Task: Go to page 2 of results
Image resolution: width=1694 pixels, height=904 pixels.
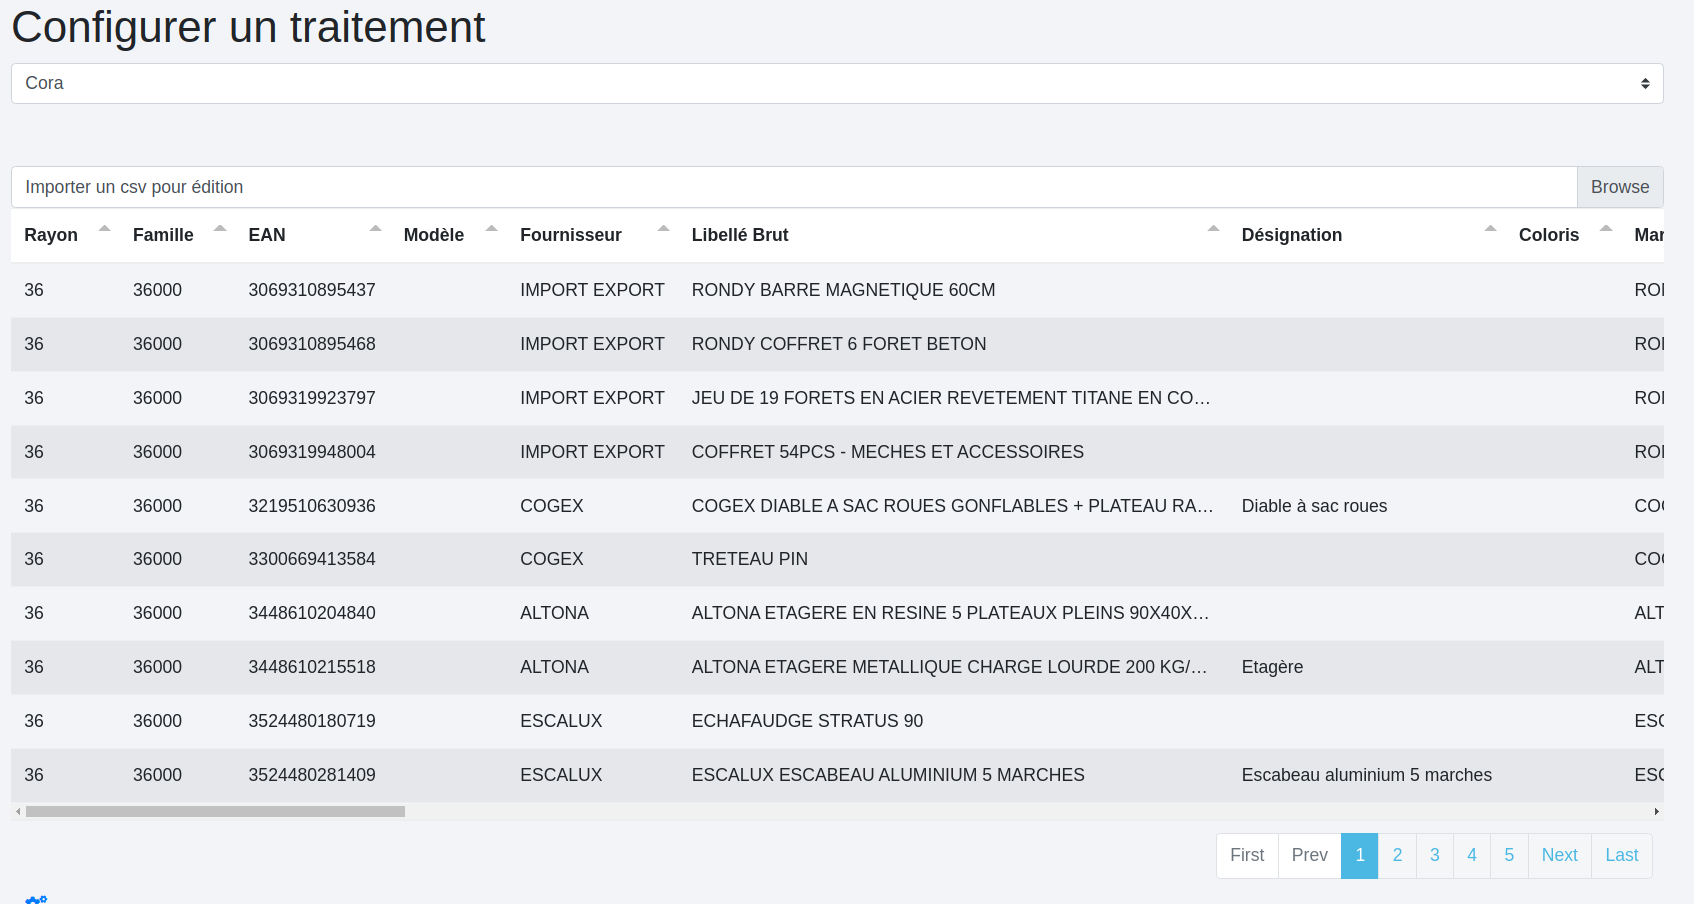Action: point(1397,855)
